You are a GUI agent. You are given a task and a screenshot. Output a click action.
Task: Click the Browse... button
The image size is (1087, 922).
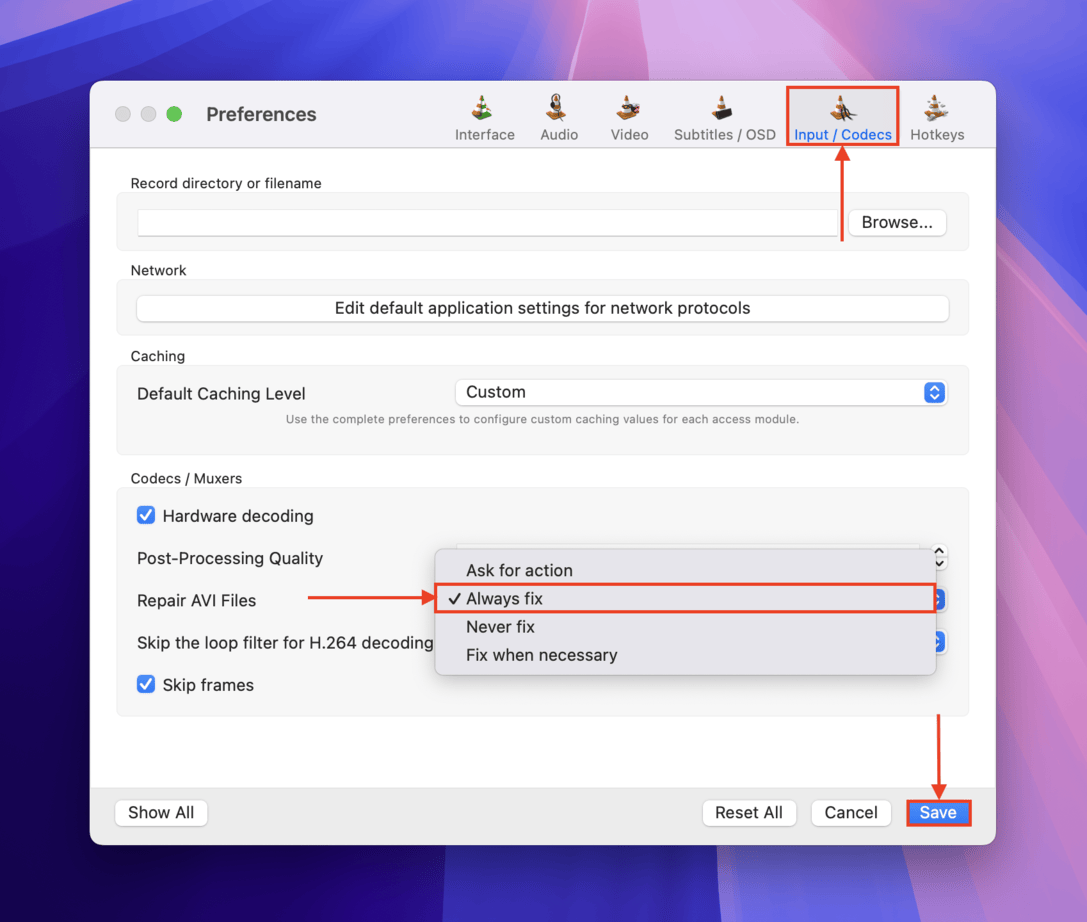(x=897, y=223)
